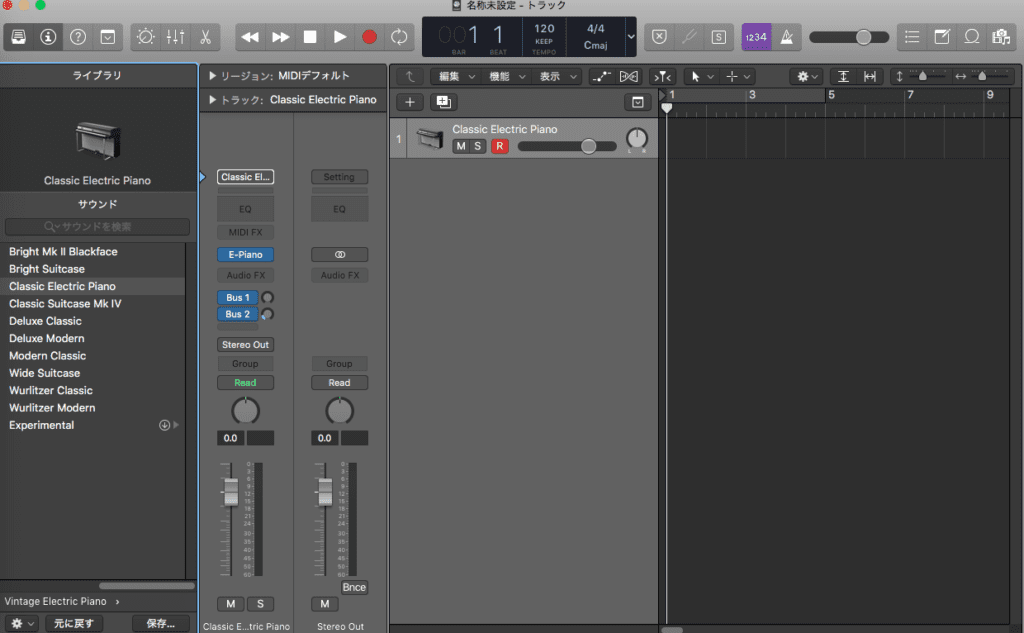Click the E-Piano instrument slot
The image size is (1024, 633).
246,255
